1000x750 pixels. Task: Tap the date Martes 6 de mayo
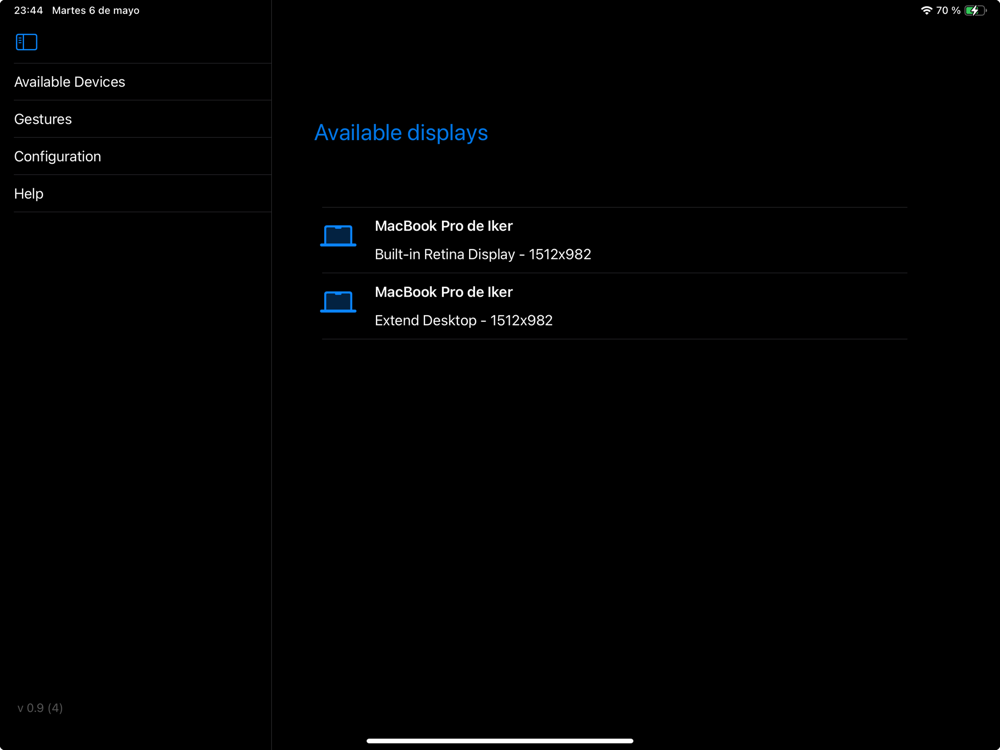96,10
